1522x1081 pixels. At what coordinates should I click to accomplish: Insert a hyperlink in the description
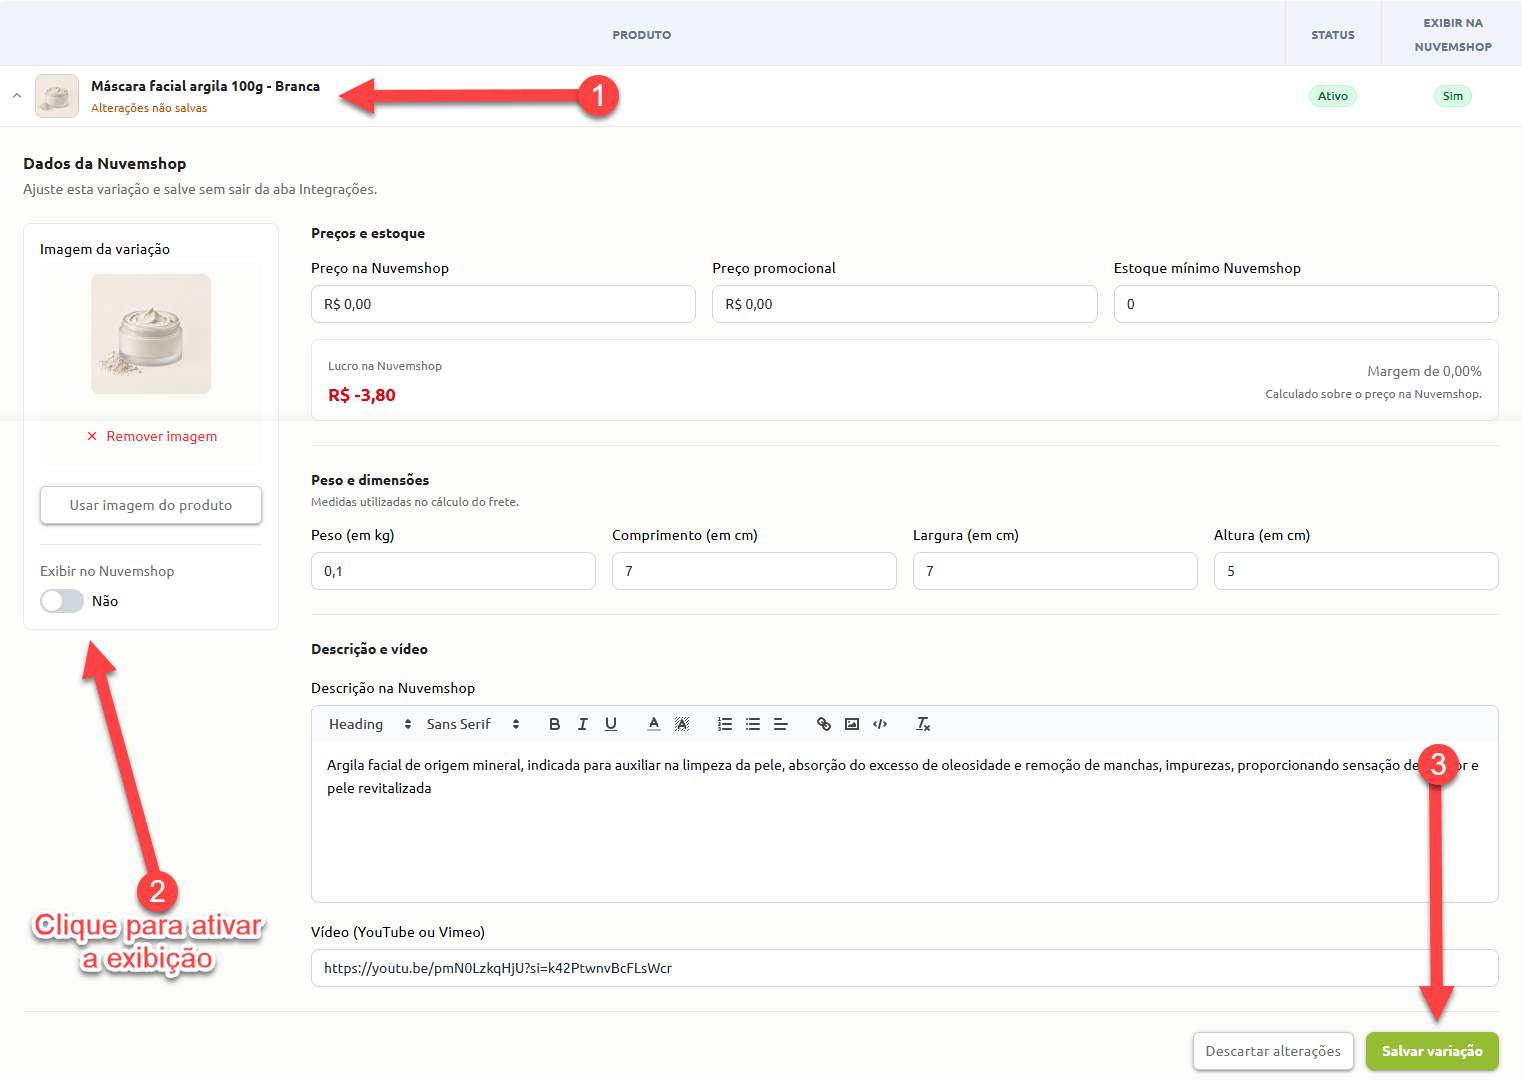[824, 724]
